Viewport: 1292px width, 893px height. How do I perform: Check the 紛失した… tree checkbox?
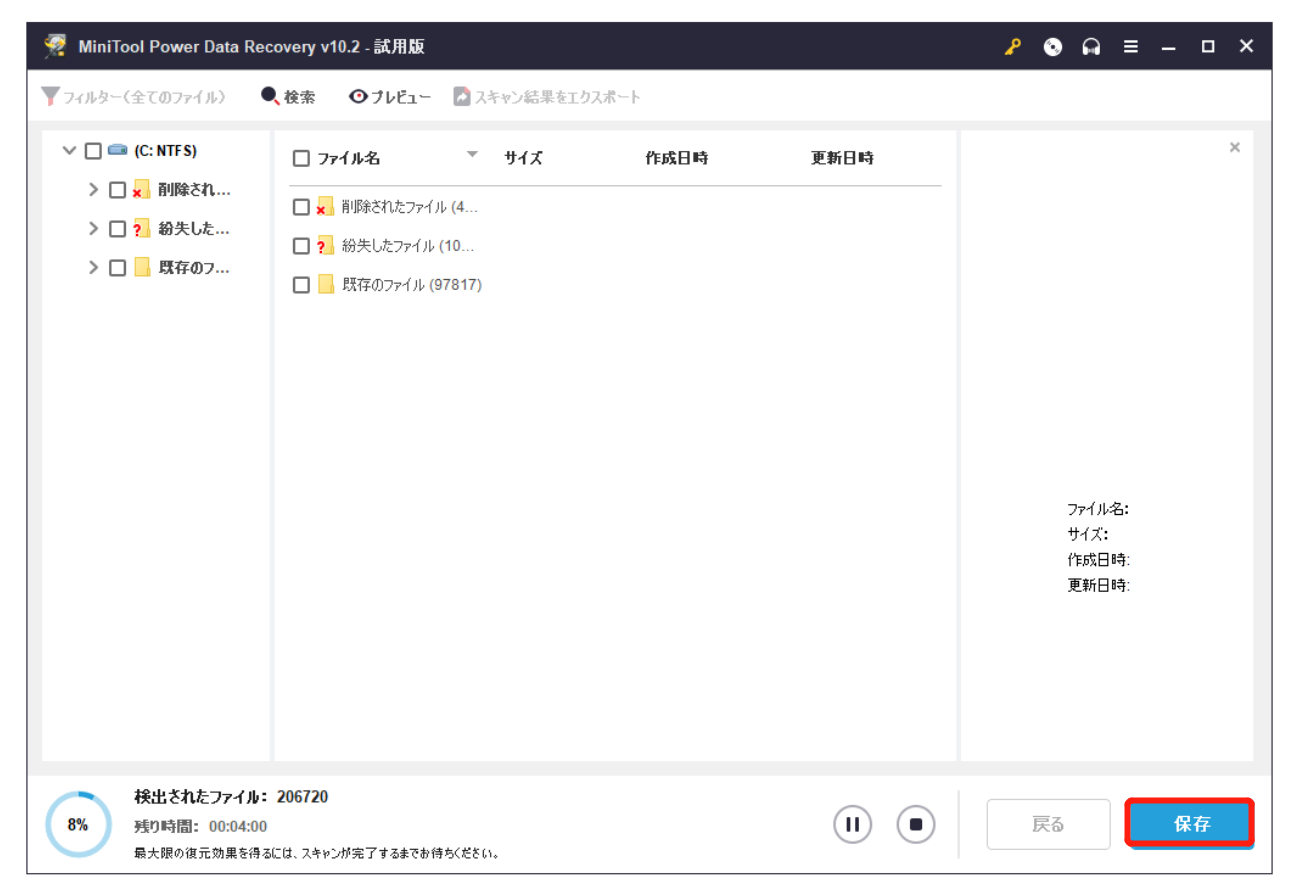(x=117, y=229)
